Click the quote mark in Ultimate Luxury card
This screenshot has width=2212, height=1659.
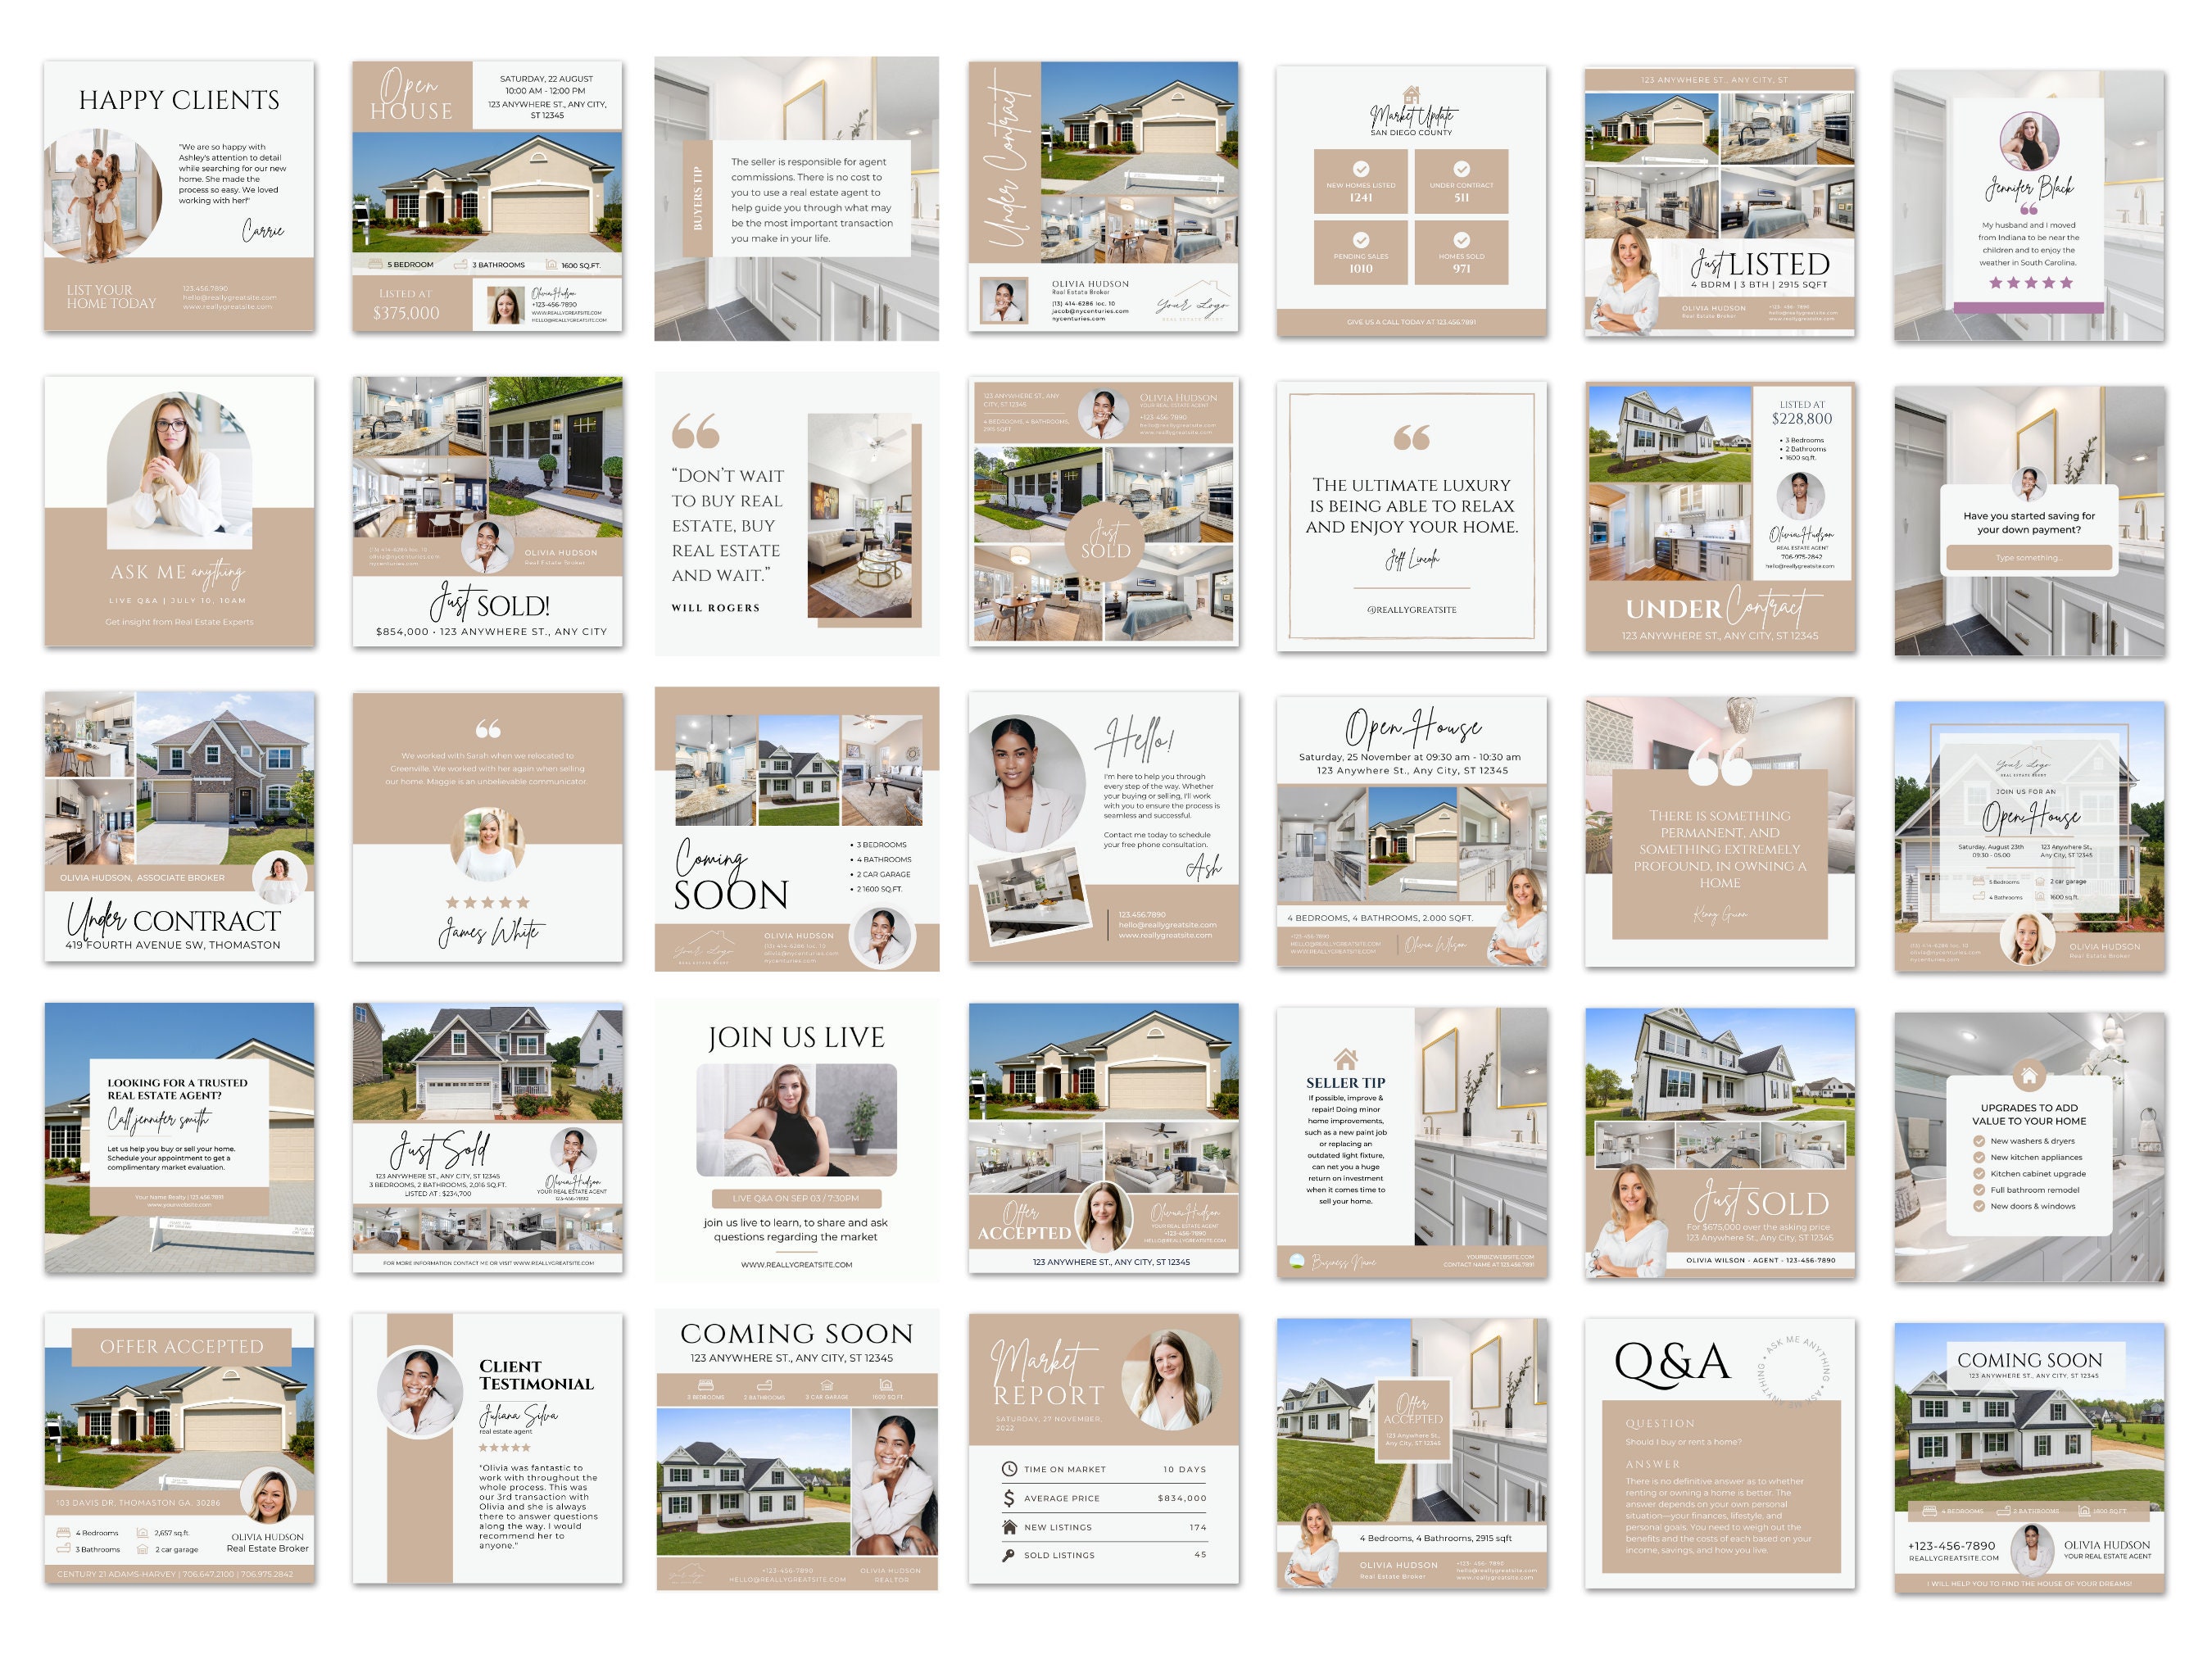(x=1411, y=437)
